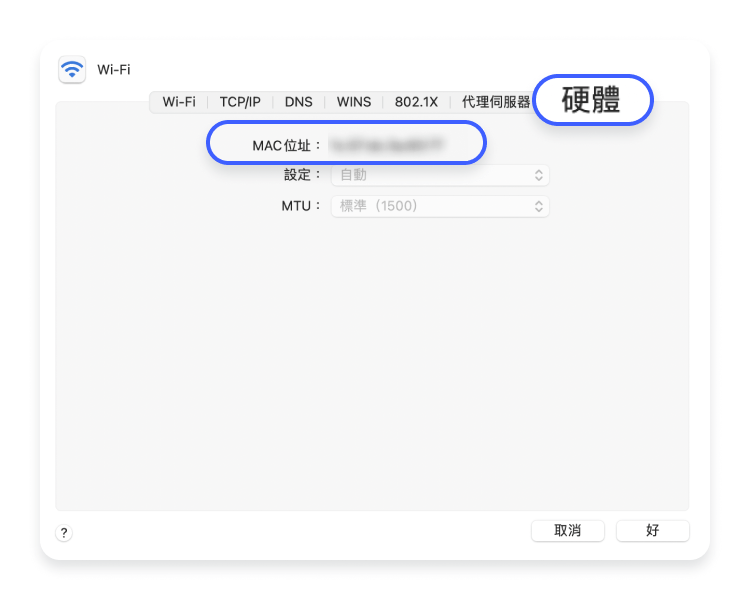Open the MTU dropdown showing 標準 (1500)
This screenshot has height=602, width=750.
click(x=440, y=206)
